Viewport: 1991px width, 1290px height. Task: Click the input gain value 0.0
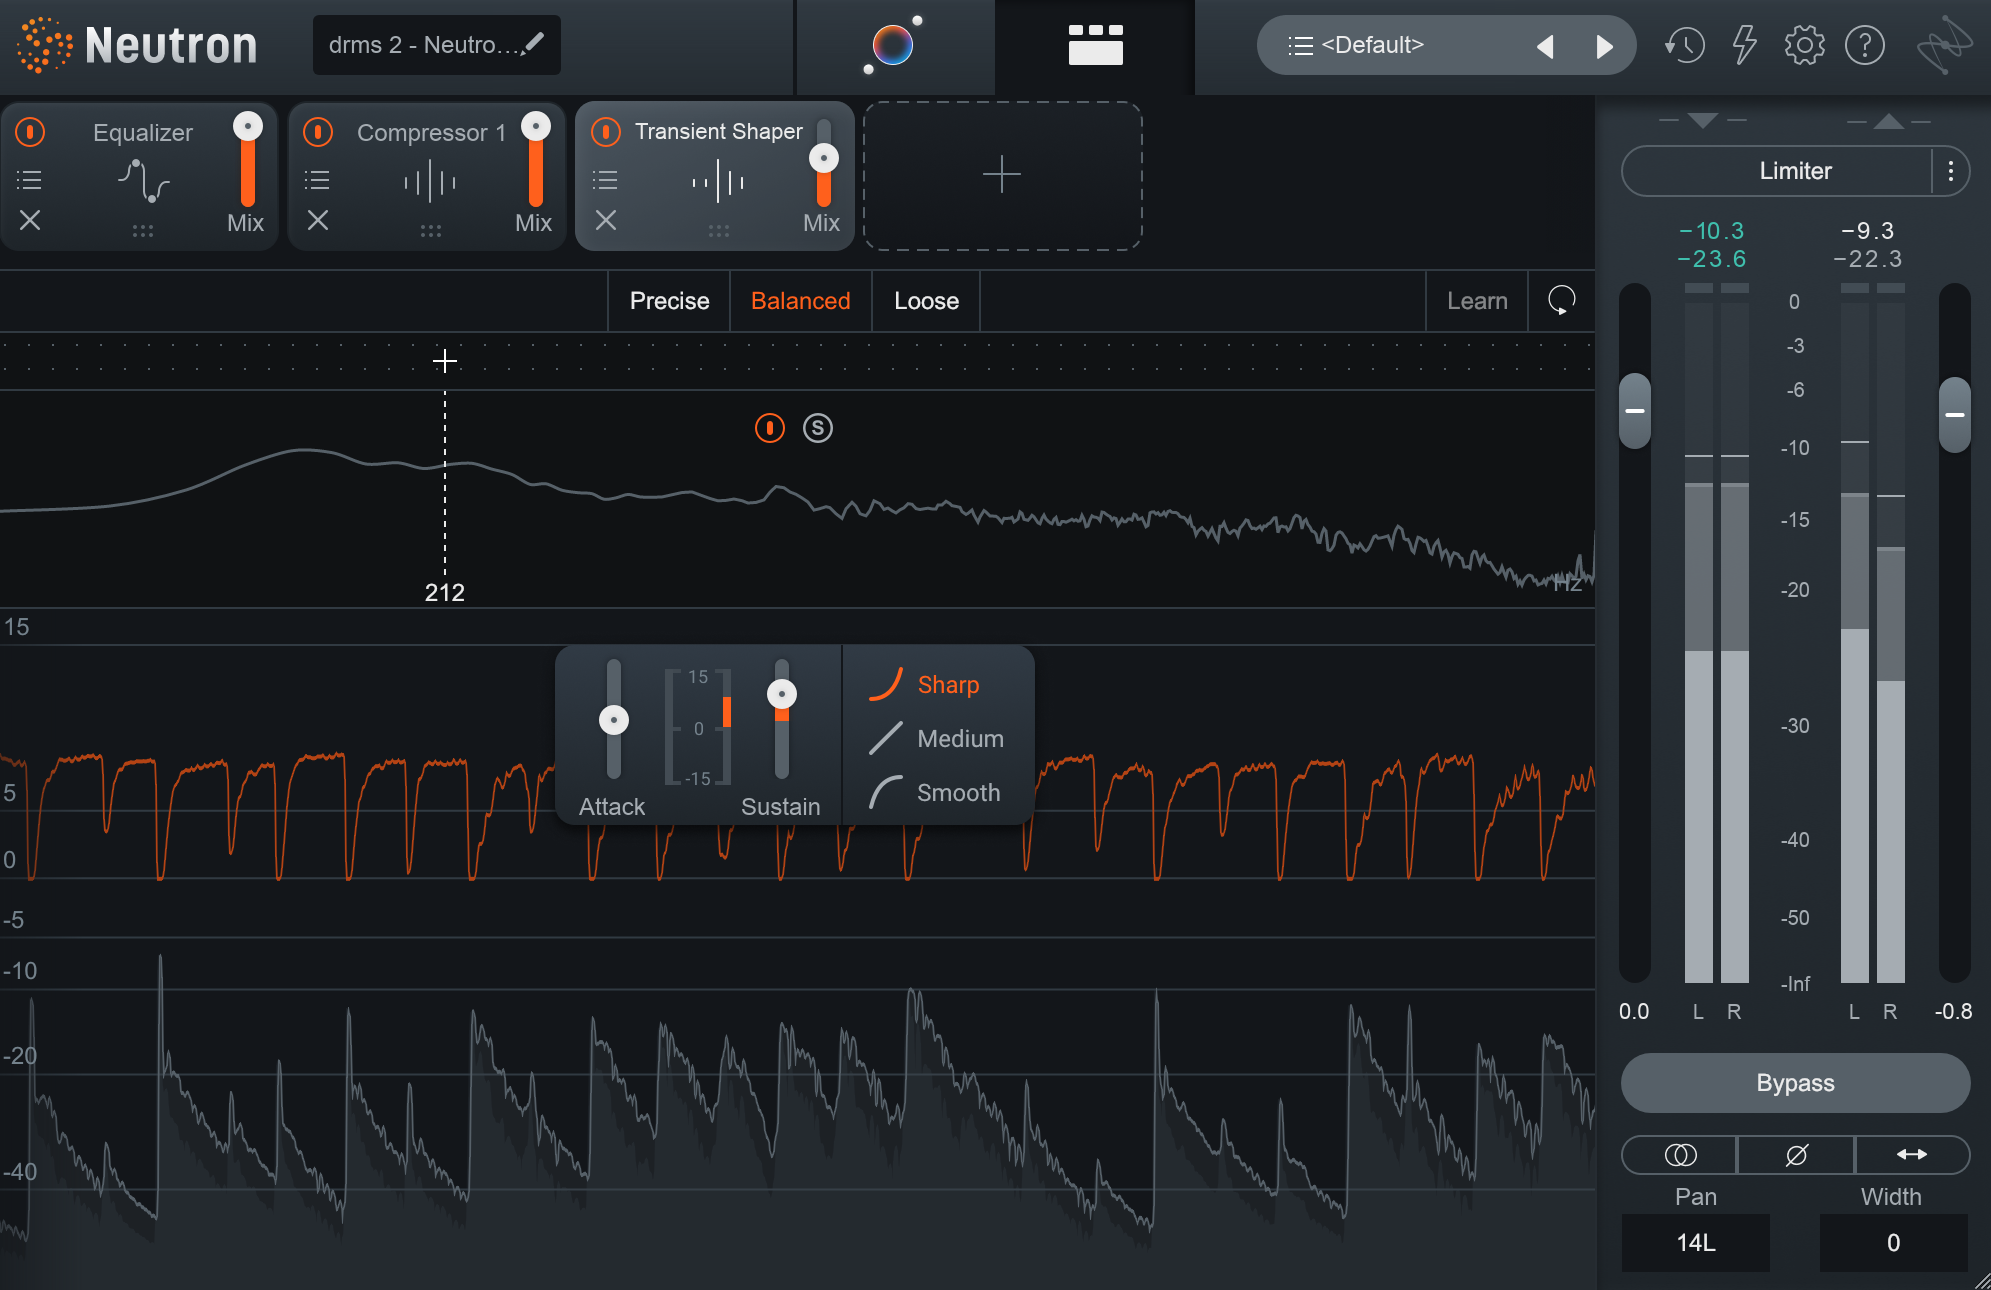pyautogui.click(x=1634, y=1011)
